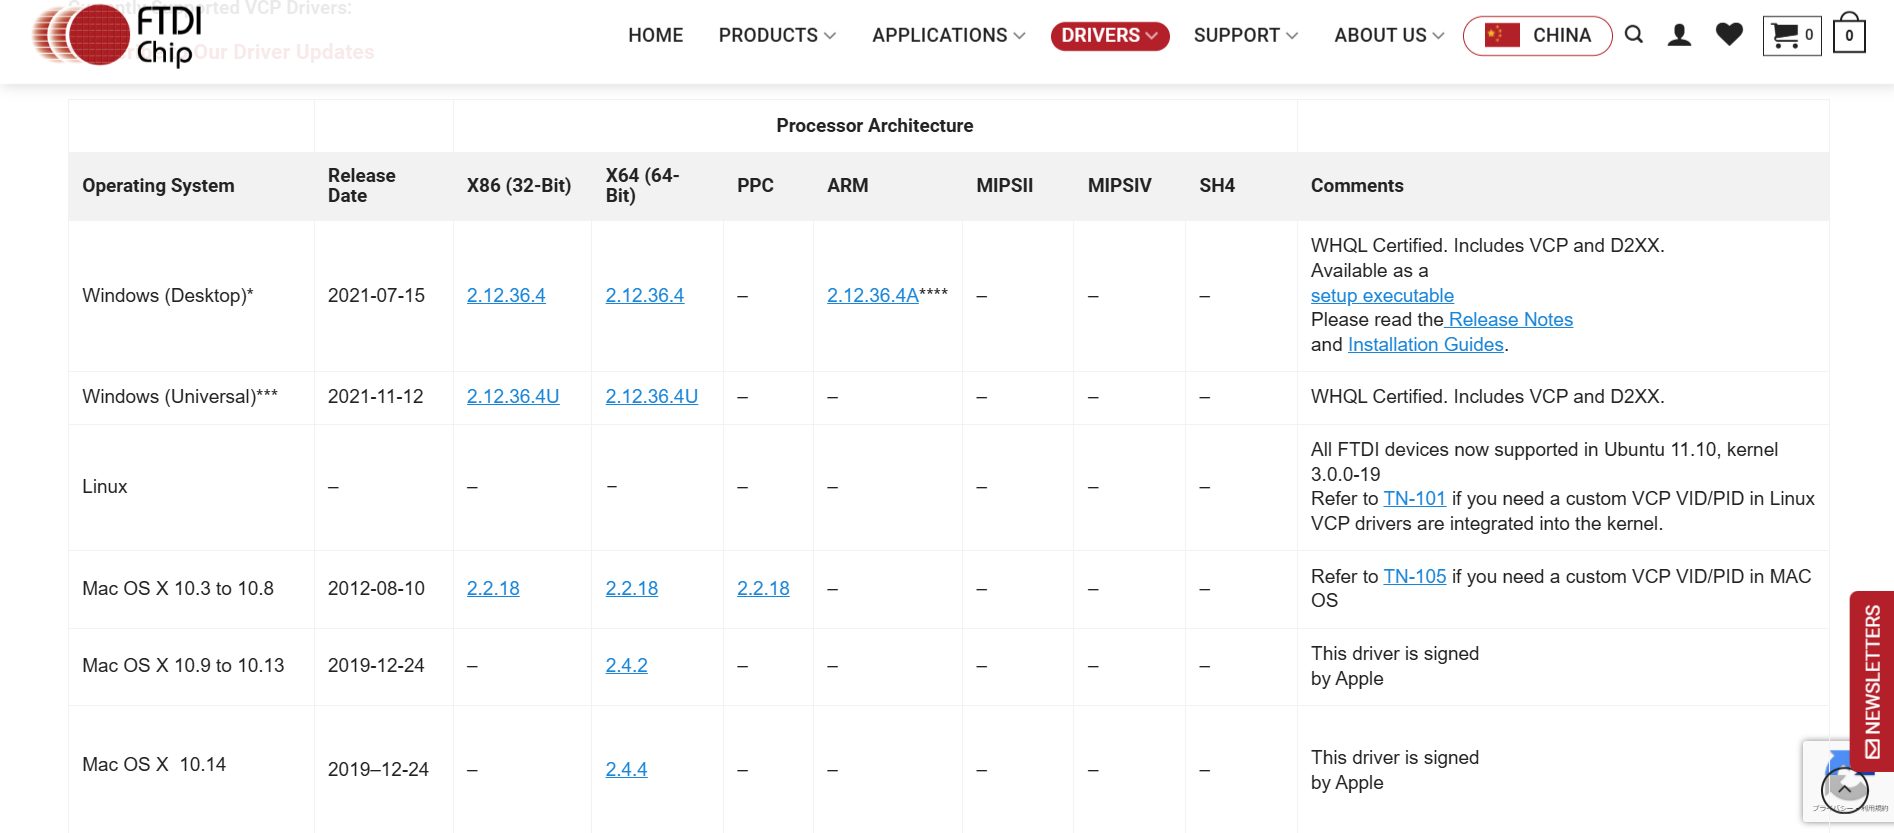Download Windows Desktop X64 driver 2.12.36.4
Viewport: 1894px width, 833px height.
click(x=645, y=295)
